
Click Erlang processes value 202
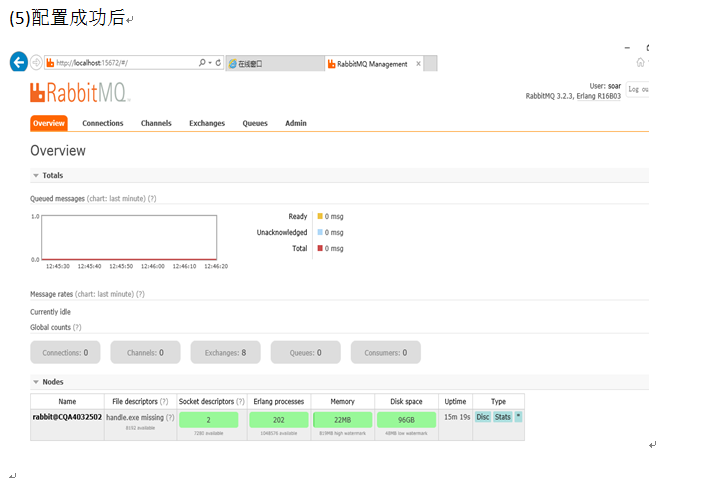tap(278, 420)
